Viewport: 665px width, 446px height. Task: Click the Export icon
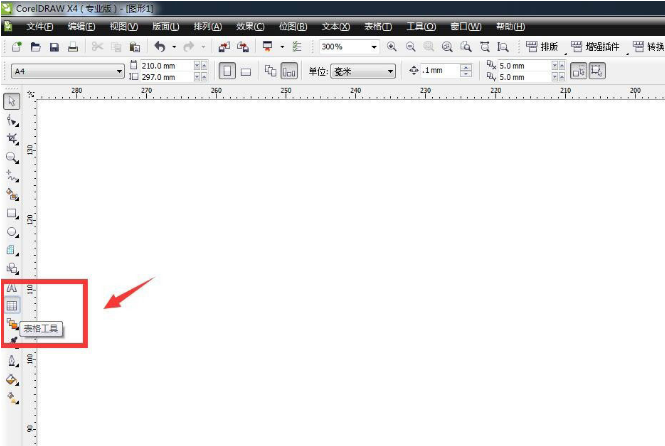click(x=243, y=47)
